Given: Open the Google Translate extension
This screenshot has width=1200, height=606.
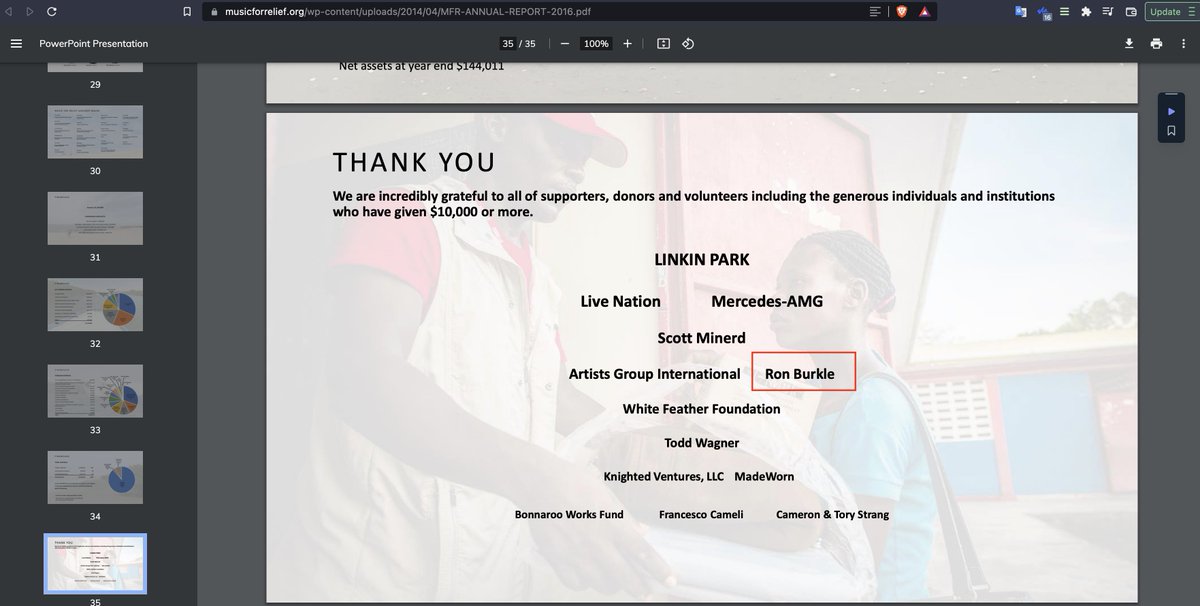Looking at the screenshot, I should 1021,12.
